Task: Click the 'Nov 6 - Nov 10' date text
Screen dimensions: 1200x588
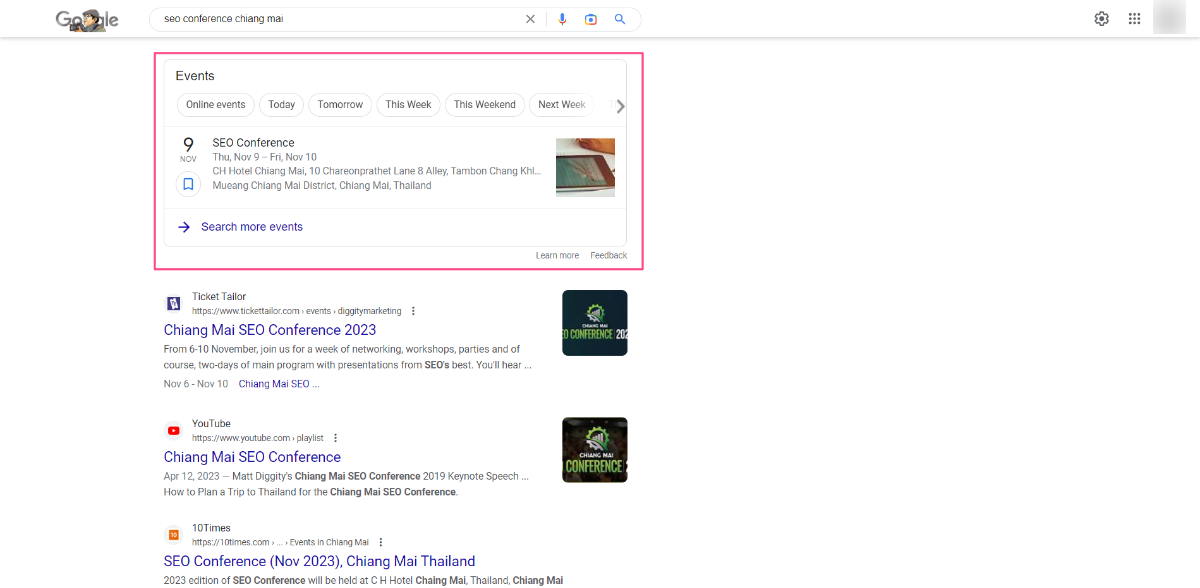Action: 196,384
